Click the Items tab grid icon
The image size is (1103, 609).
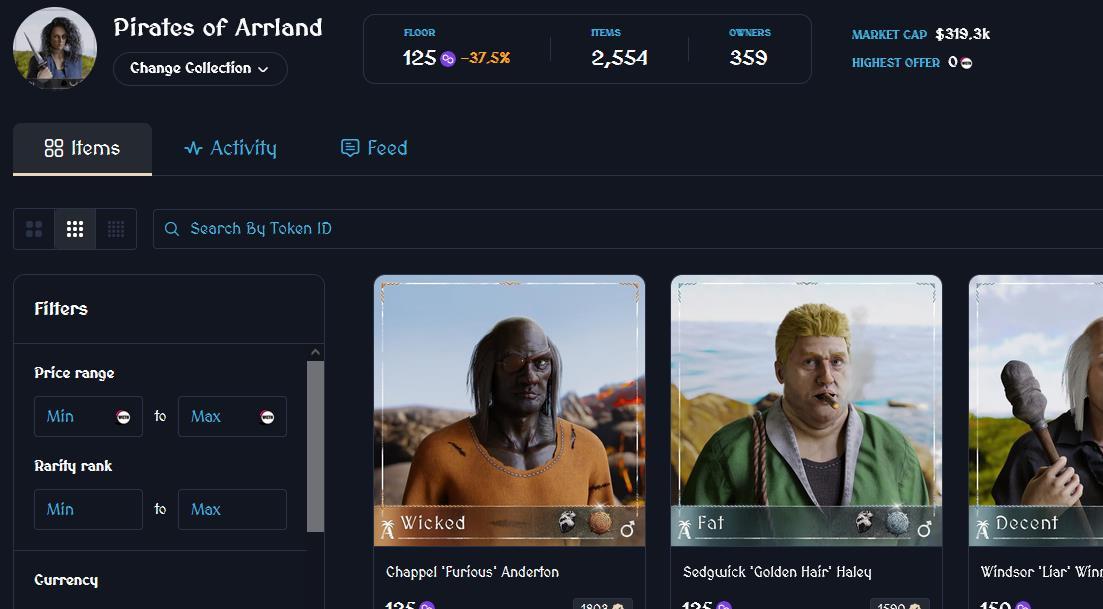coord(53,148)
